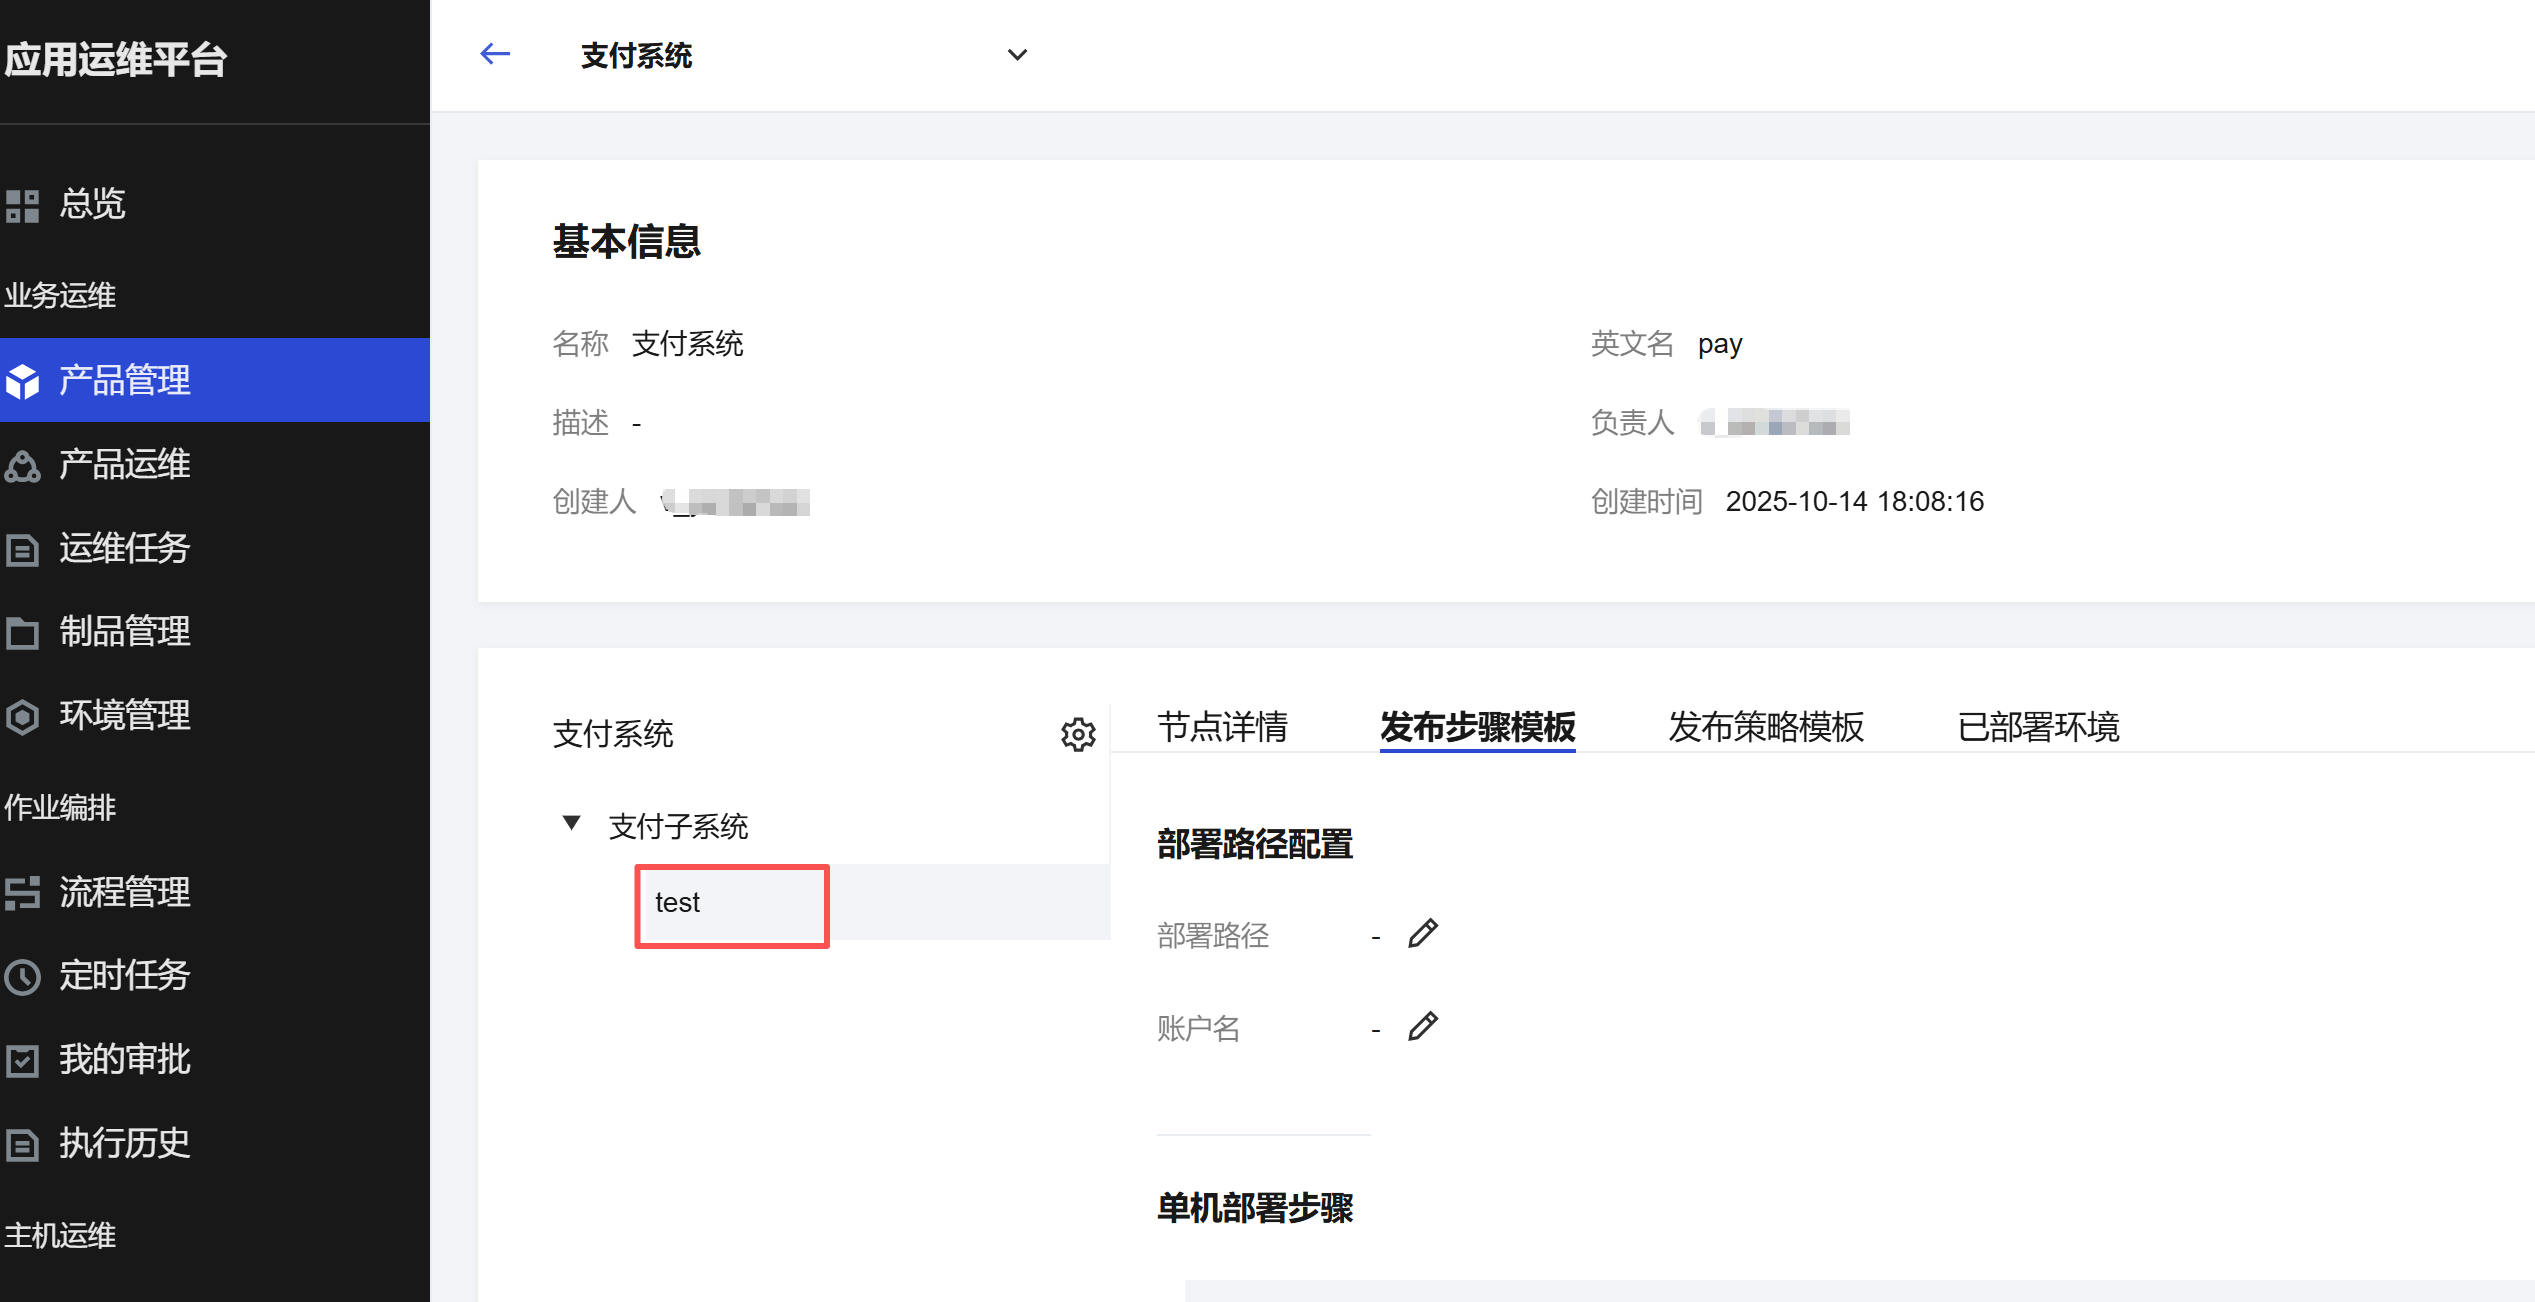Image resolution: width=2535 pixels, height=1302 pixels.
Task: Open 执行历史 in the sidebar
Action: pyautogui.click(x=124, y=1143)
